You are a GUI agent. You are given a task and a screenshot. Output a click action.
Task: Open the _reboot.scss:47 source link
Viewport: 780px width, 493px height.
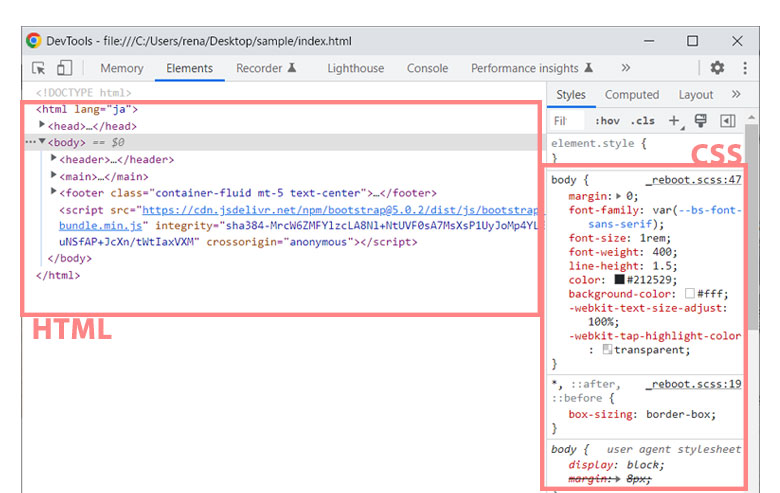pyautogui.click(x=693, y=180)
